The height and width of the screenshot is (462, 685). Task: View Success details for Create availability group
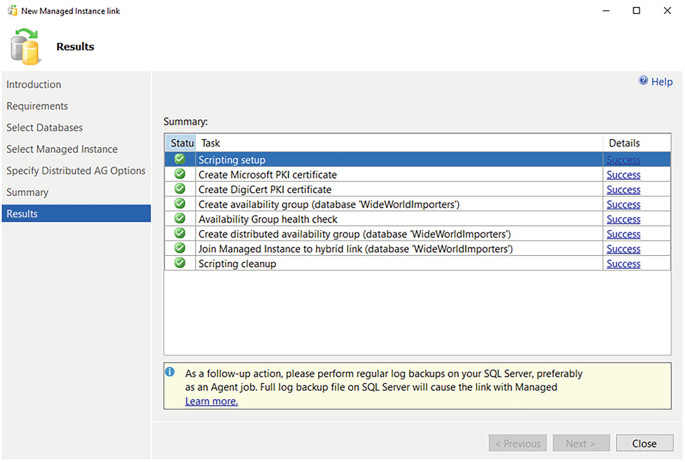coord(623,204)
